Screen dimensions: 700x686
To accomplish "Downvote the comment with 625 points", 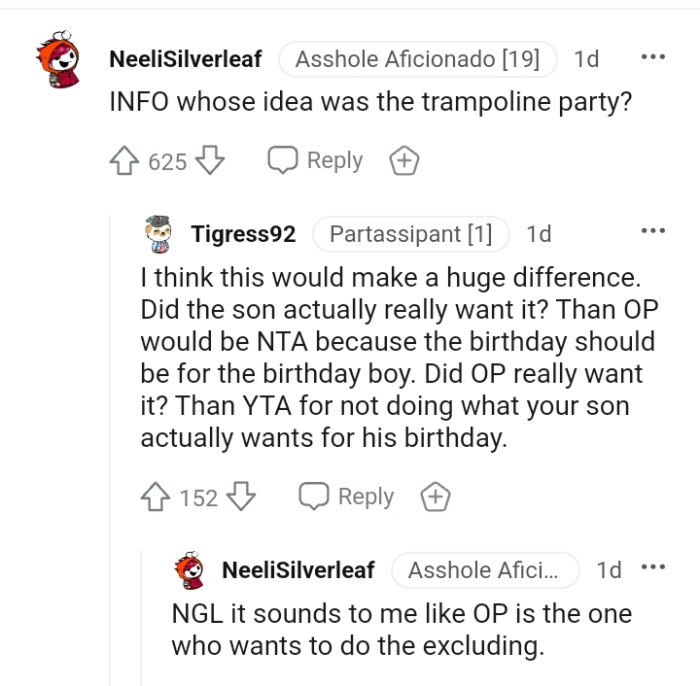I will pyautogui.click(x=210, y=161).
